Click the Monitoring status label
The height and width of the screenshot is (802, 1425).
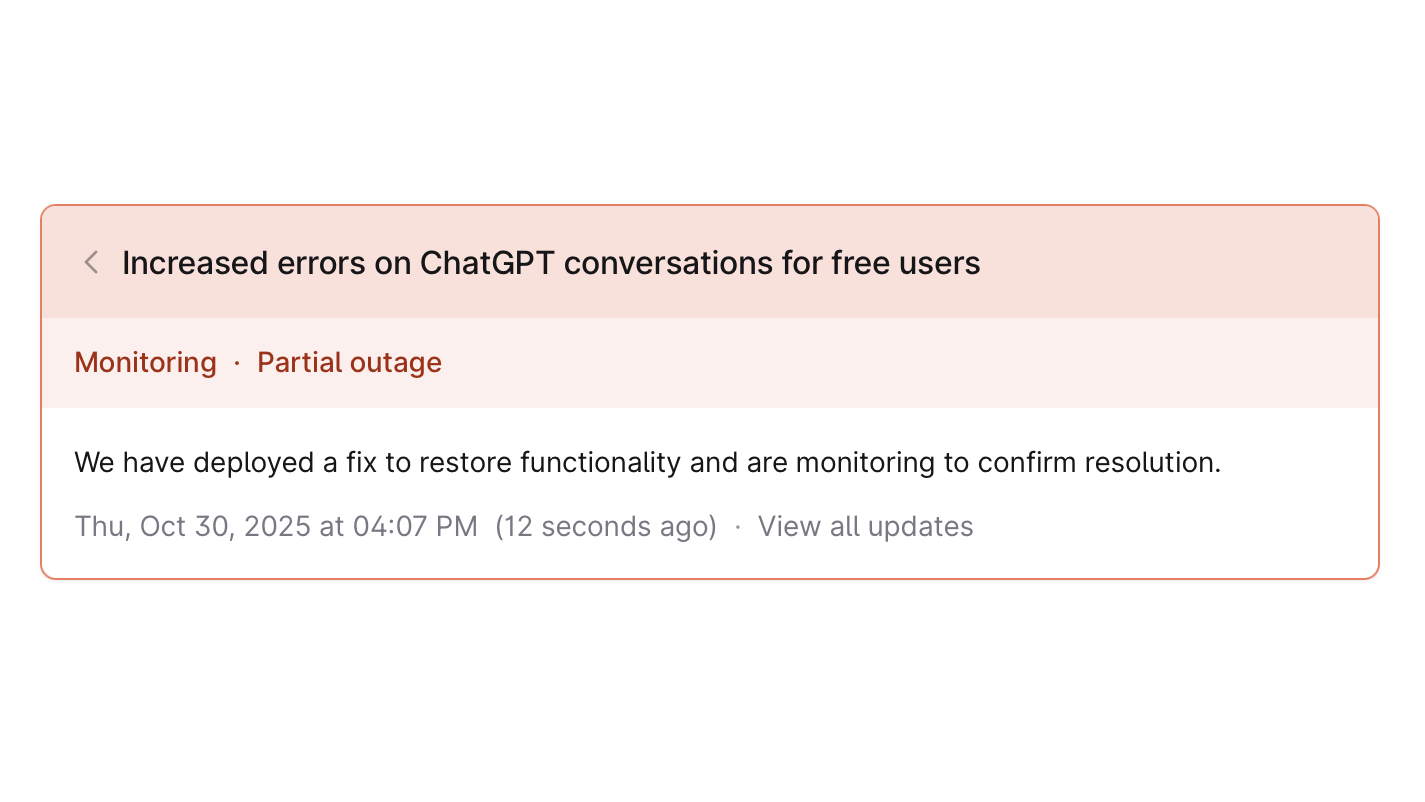click(145, 362)
